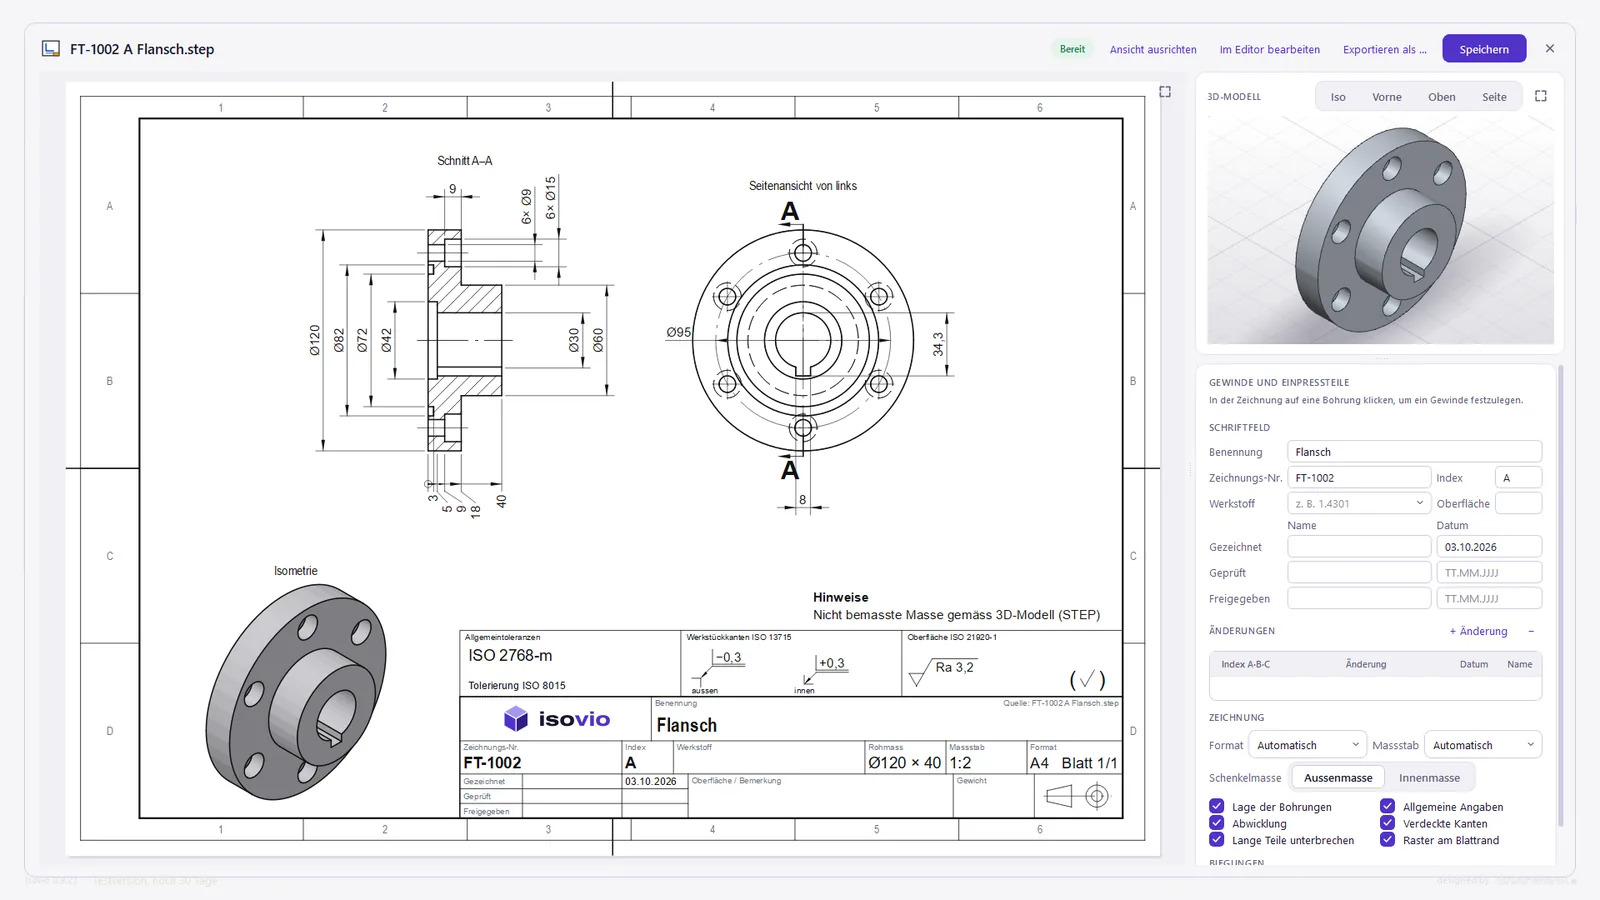Toggle Abwicklung checkbox
1600x900 pixels.
pyautogui.click(x=1217, y=823)
